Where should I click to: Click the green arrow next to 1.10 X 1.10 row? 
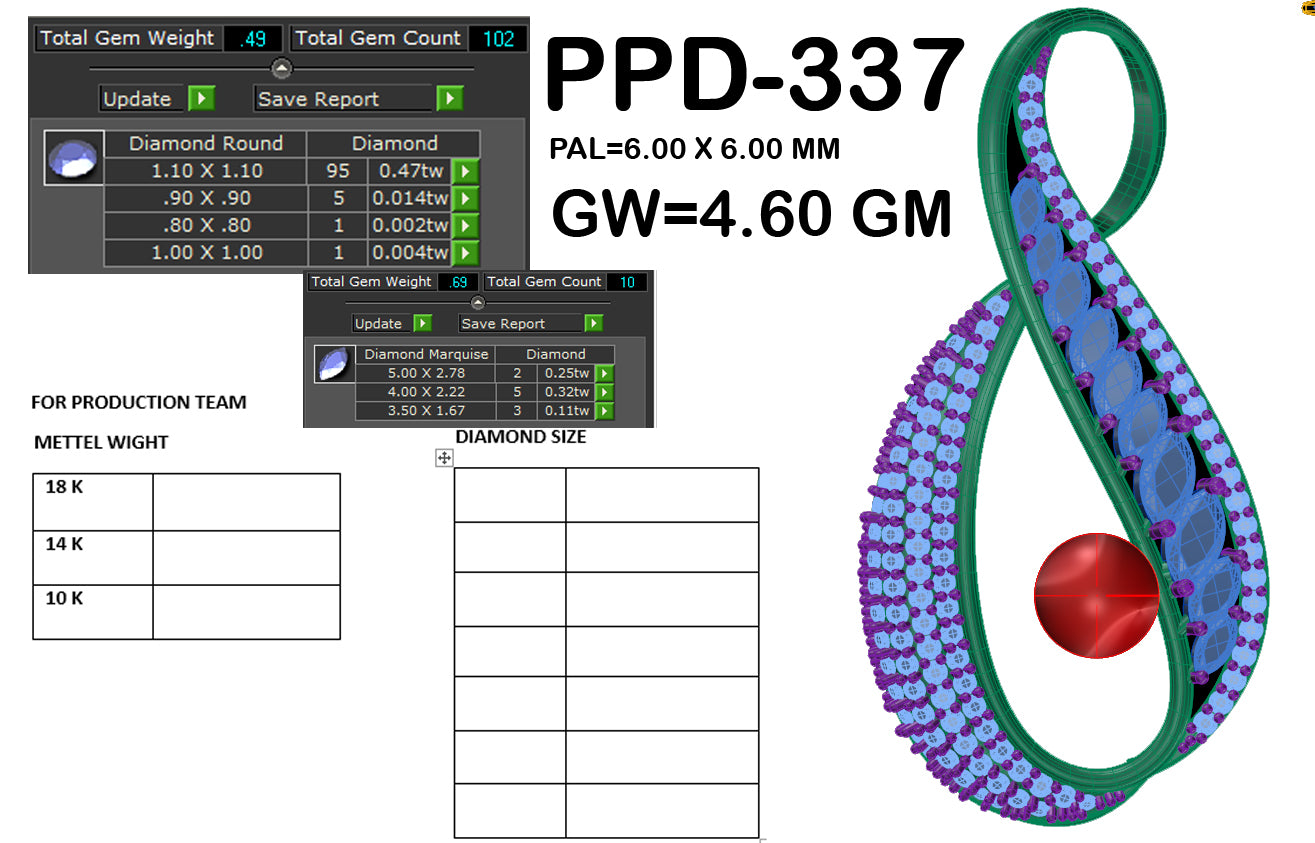pyautogui.click(x=467, y=171)
